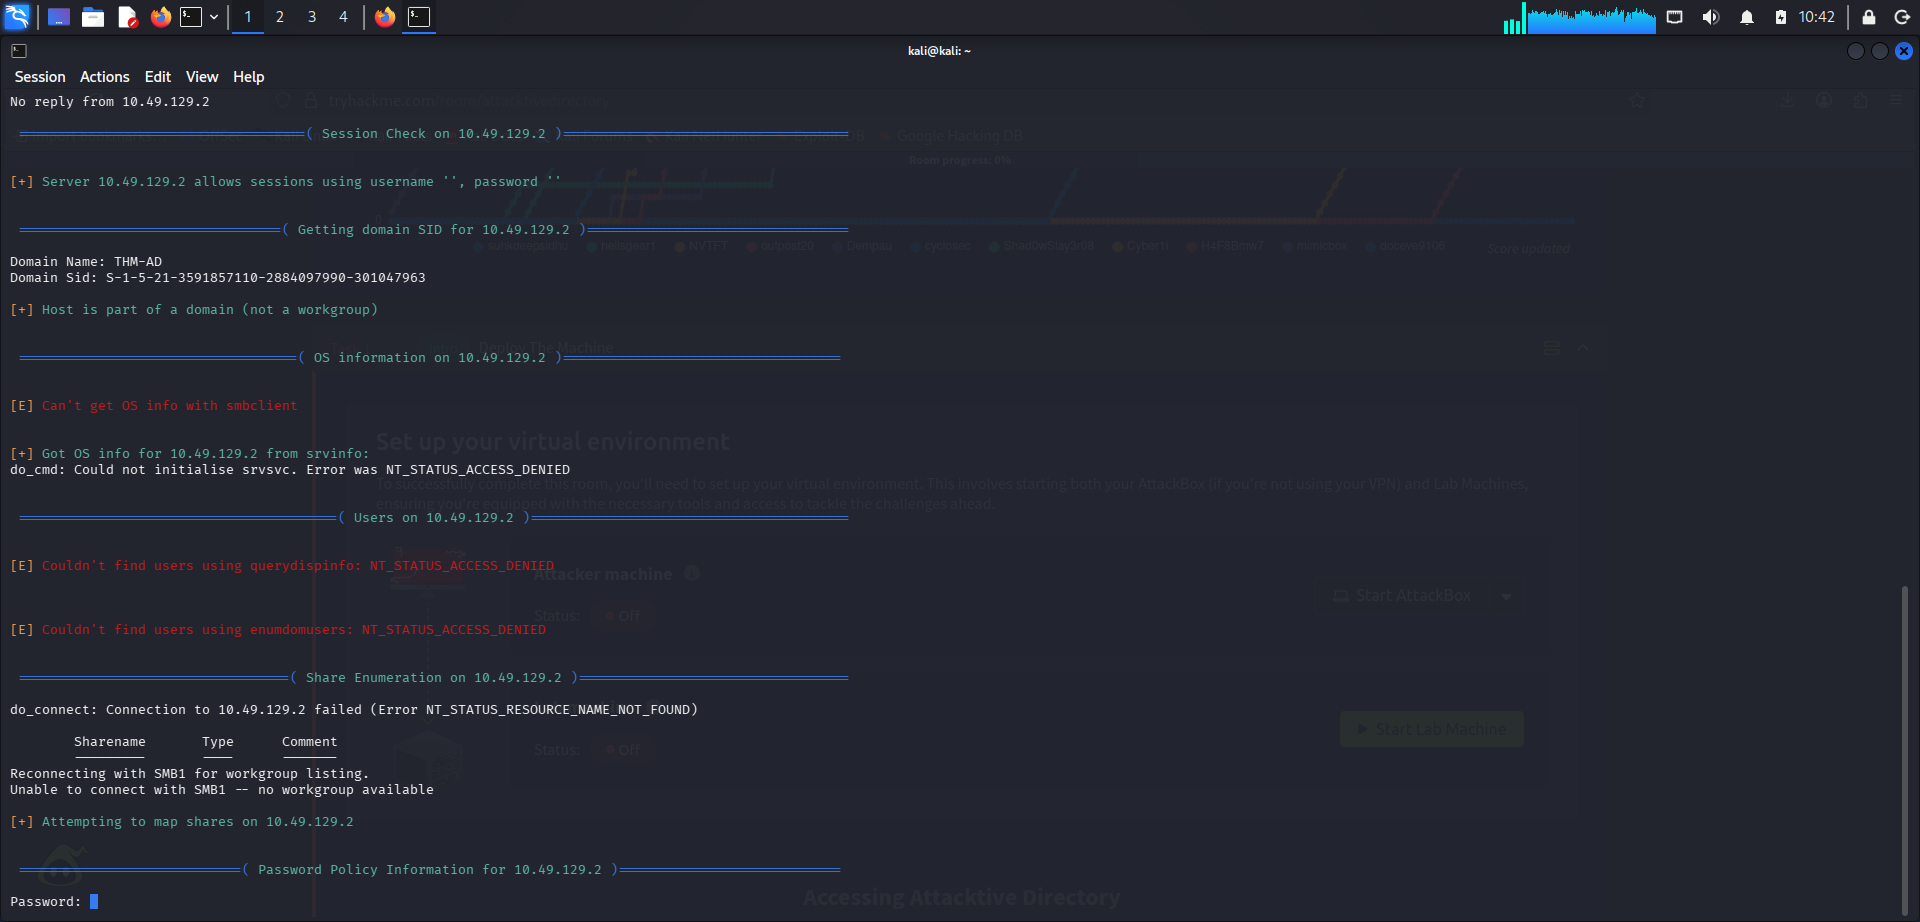This screenshot has height=922, width=1920.
Task: Click the Password: prompt cursor
Action: pos(94,902)
